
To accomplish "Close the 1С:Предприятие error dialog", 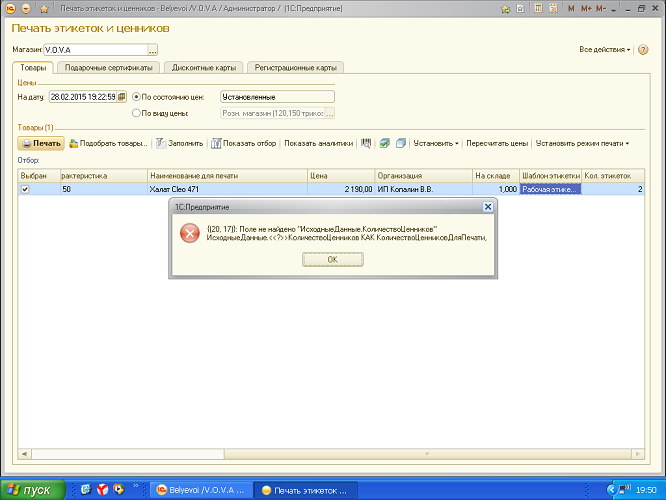I will pyautogui.click(x=488, y=206).
